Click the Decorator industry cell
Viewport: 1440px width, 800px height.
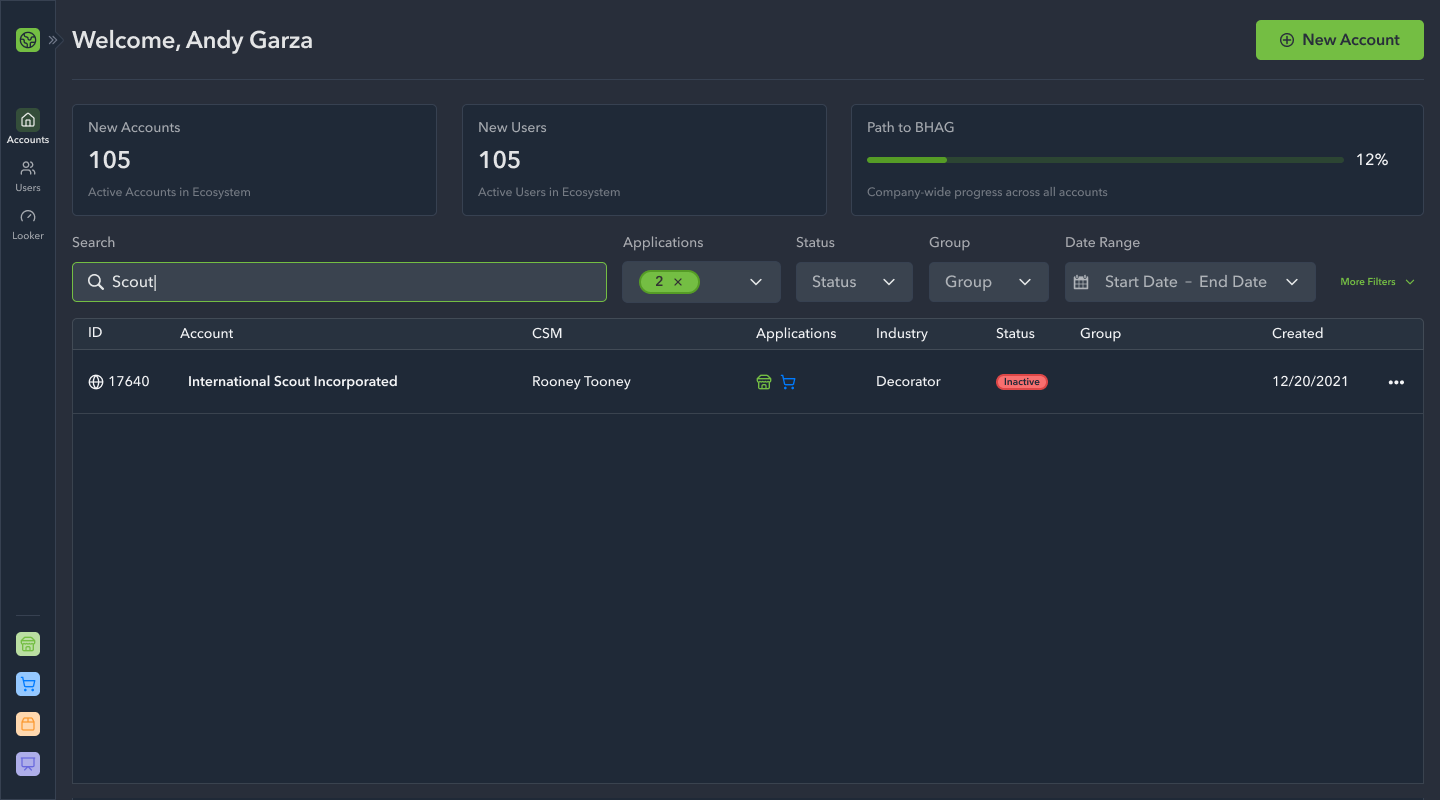(x=908, y=382)
